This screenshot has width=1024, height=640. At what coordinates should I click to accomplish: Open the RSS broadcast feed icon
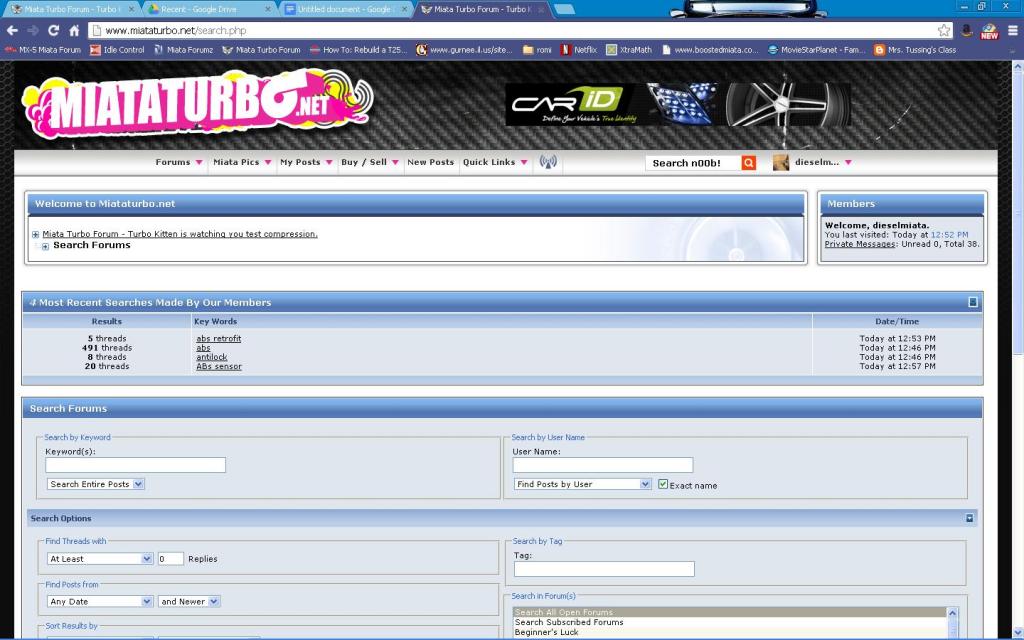[548, 161]
